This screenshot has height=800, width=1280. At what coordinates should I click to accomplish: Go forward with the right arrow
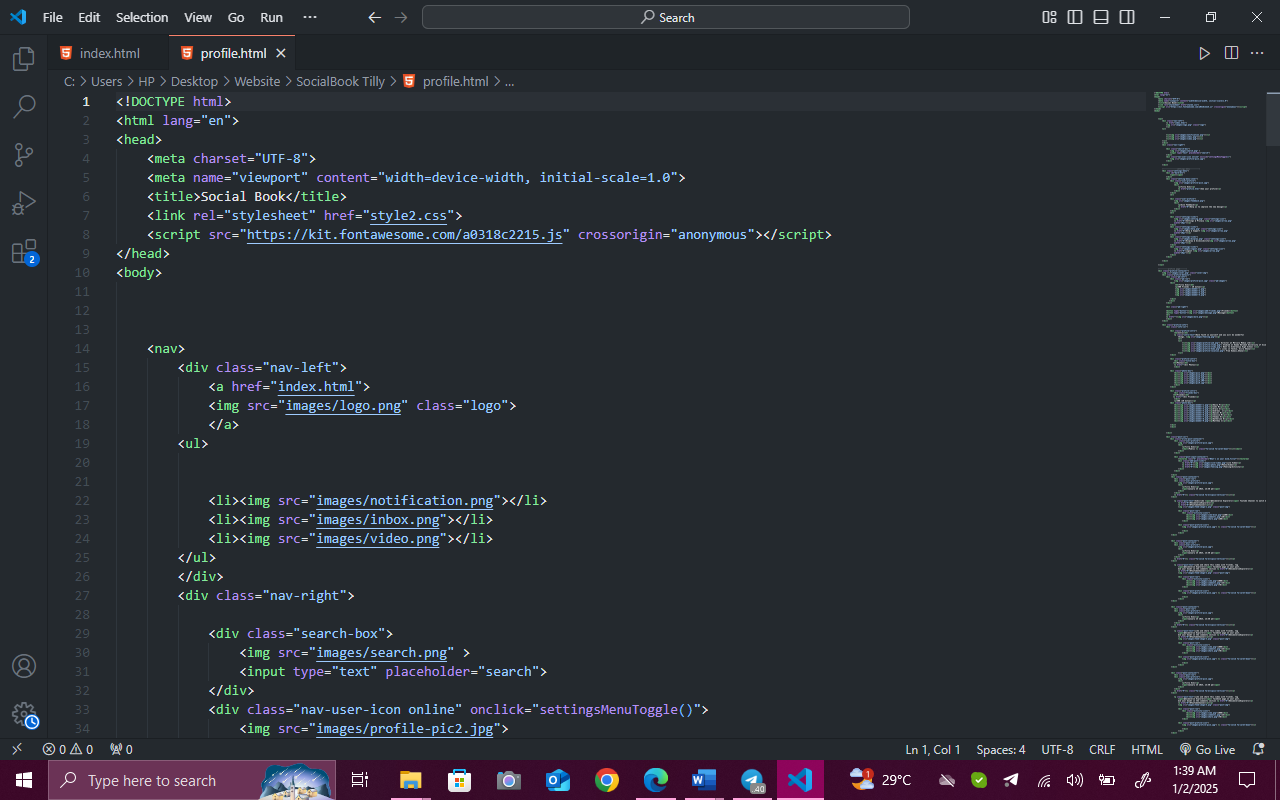coord(401,17)
